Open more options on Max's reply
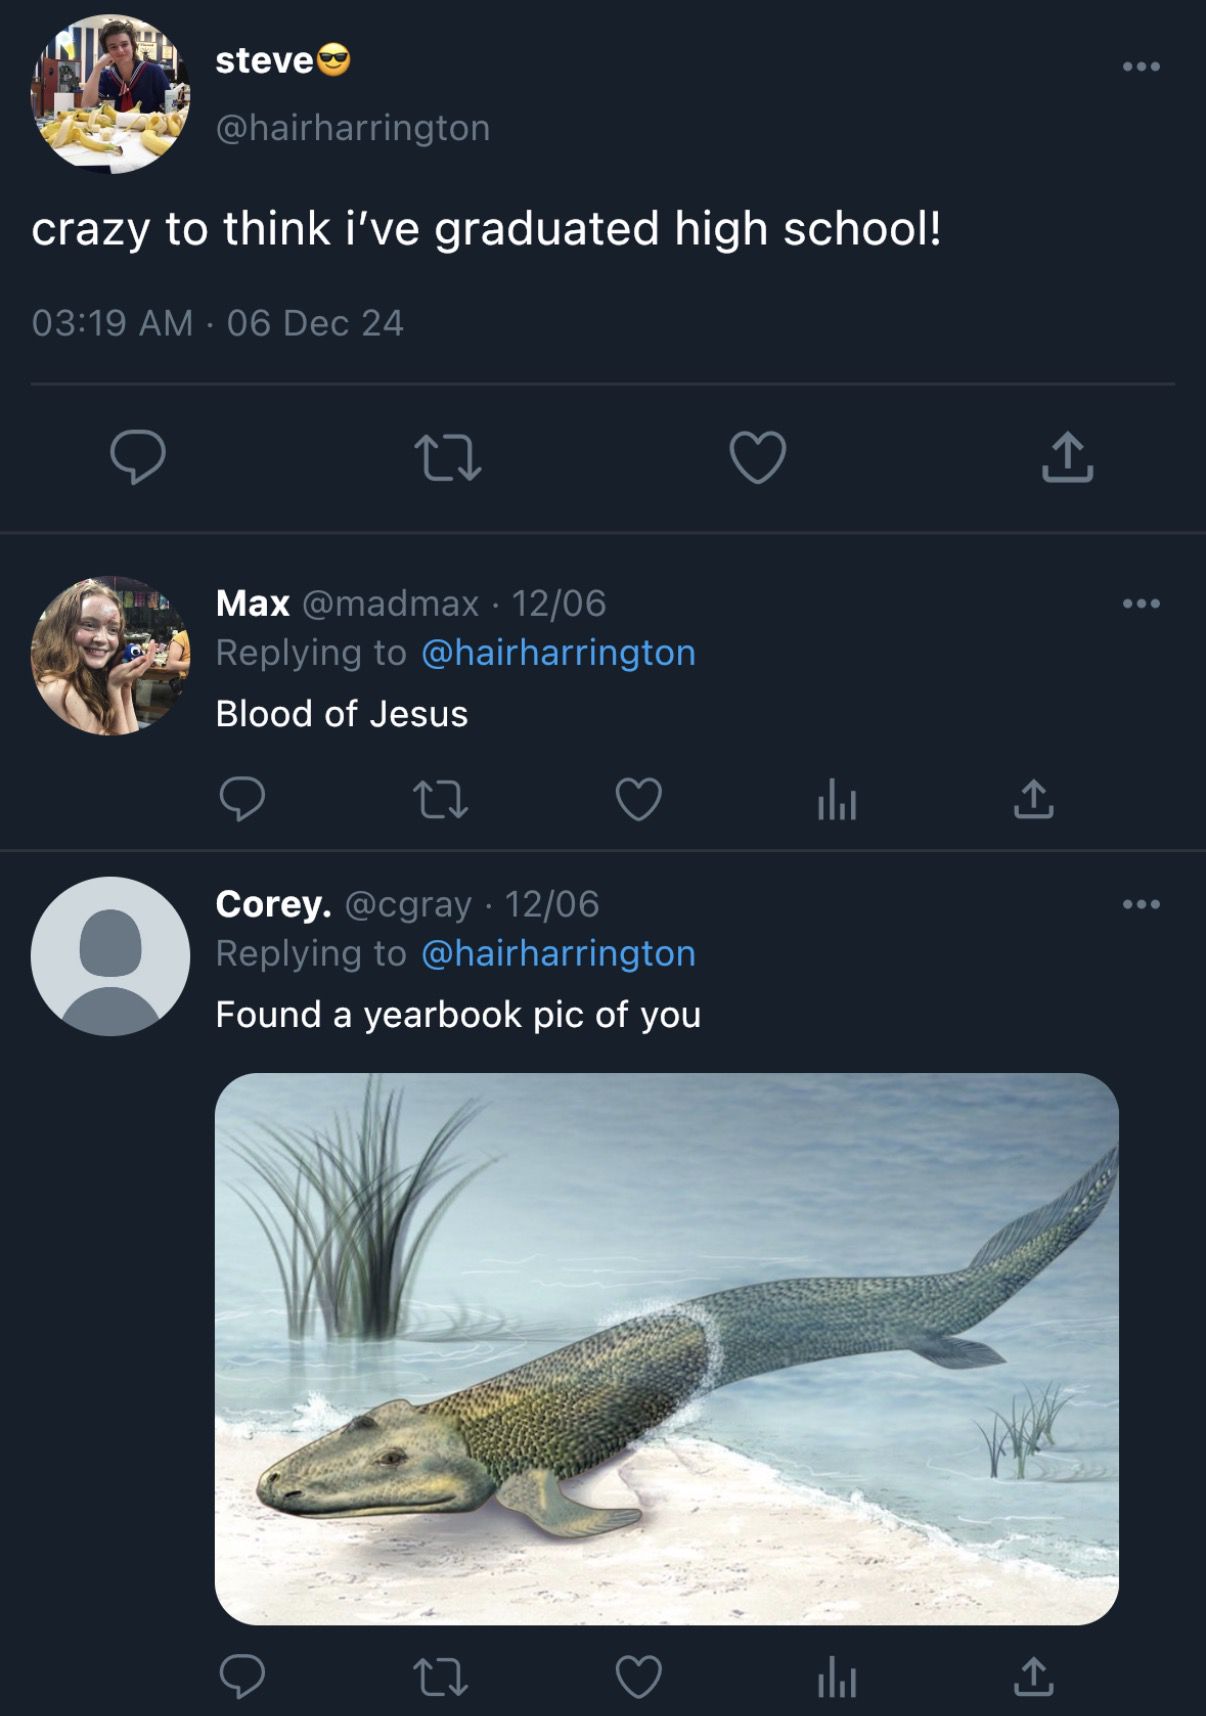This screenshot has height=1716, width=1206. click(x=1141, y=603)
